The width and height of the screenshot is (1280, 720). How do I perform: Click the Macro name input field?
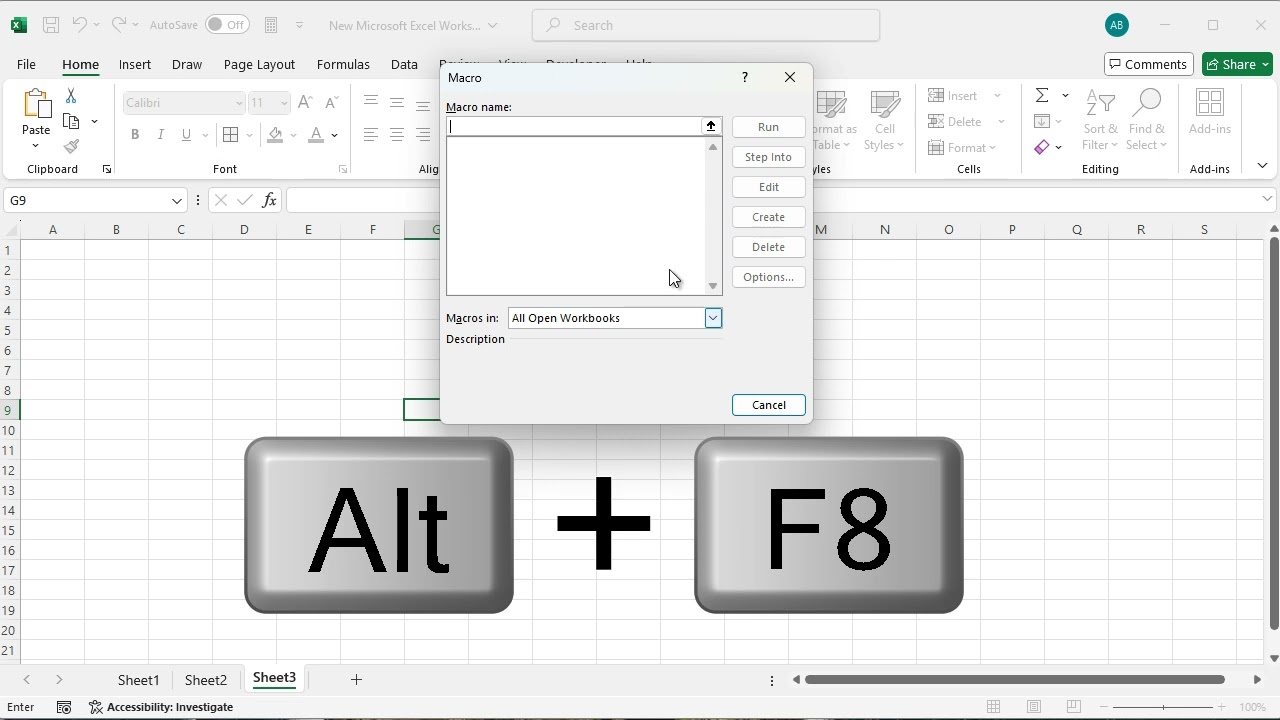pyautogui.click(x=574, y=126)
